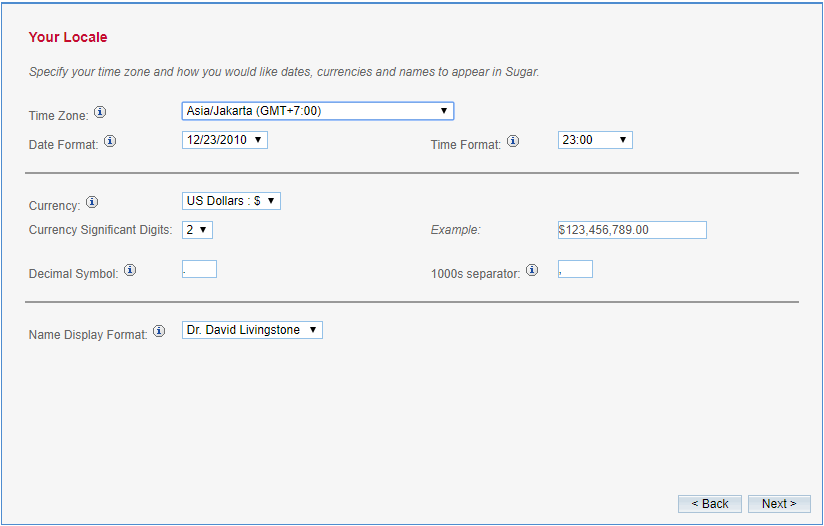Click info icon beside 1000s separator
Screen dimensions: 824x526
pyautogui.click(x=532, y=270)
